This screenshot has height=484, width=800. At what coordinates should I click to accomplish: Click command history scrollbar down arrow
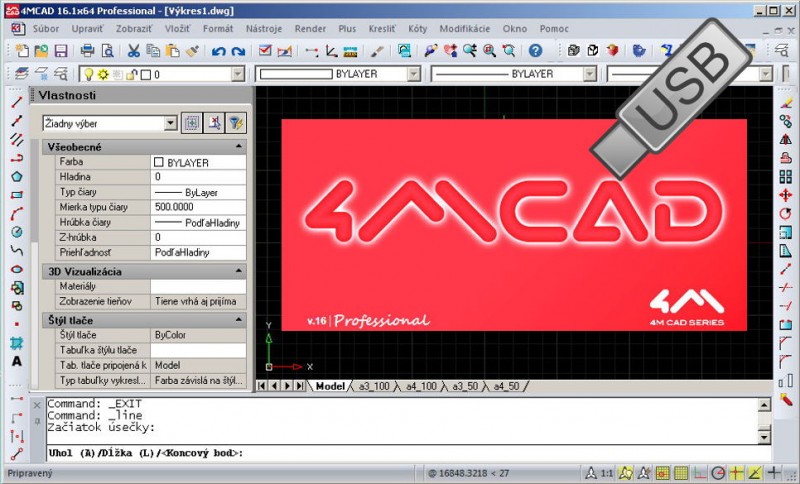click(764, 437)
